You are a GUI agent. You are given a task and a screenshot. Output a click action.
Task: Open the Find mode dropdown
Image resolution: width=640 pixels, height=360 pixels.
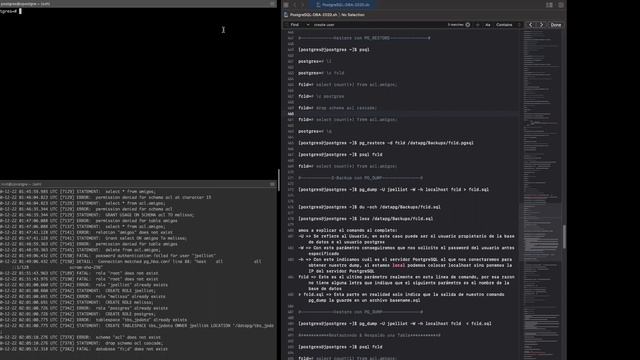(299, 25)
